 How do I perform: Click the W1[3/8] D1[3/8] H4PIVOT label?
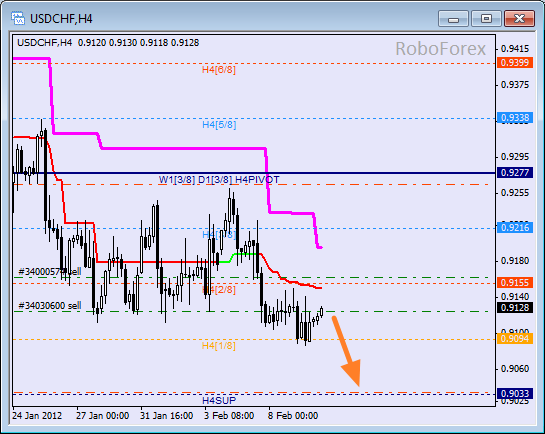[x=219, y=180]
